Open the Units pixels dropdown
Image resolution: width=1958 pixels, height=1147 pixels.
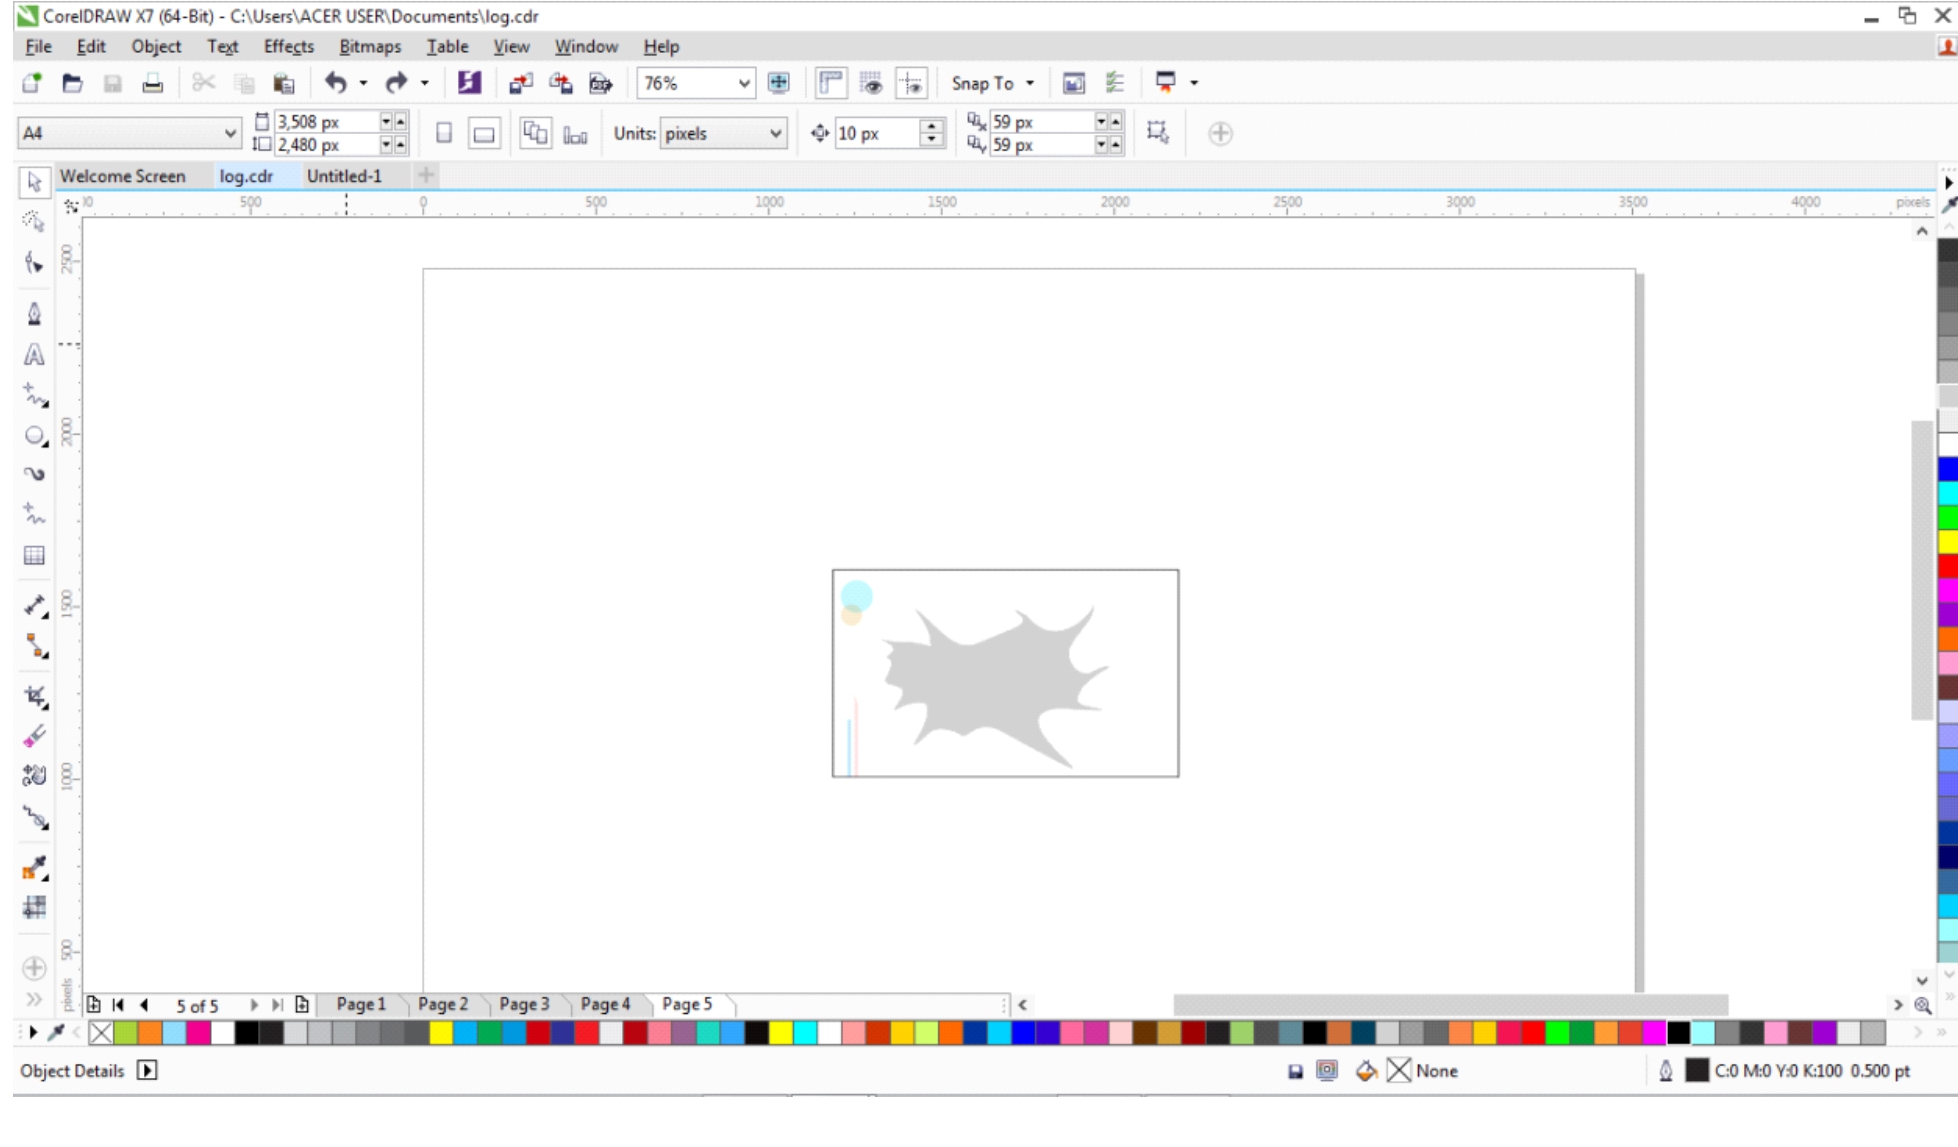775,133
